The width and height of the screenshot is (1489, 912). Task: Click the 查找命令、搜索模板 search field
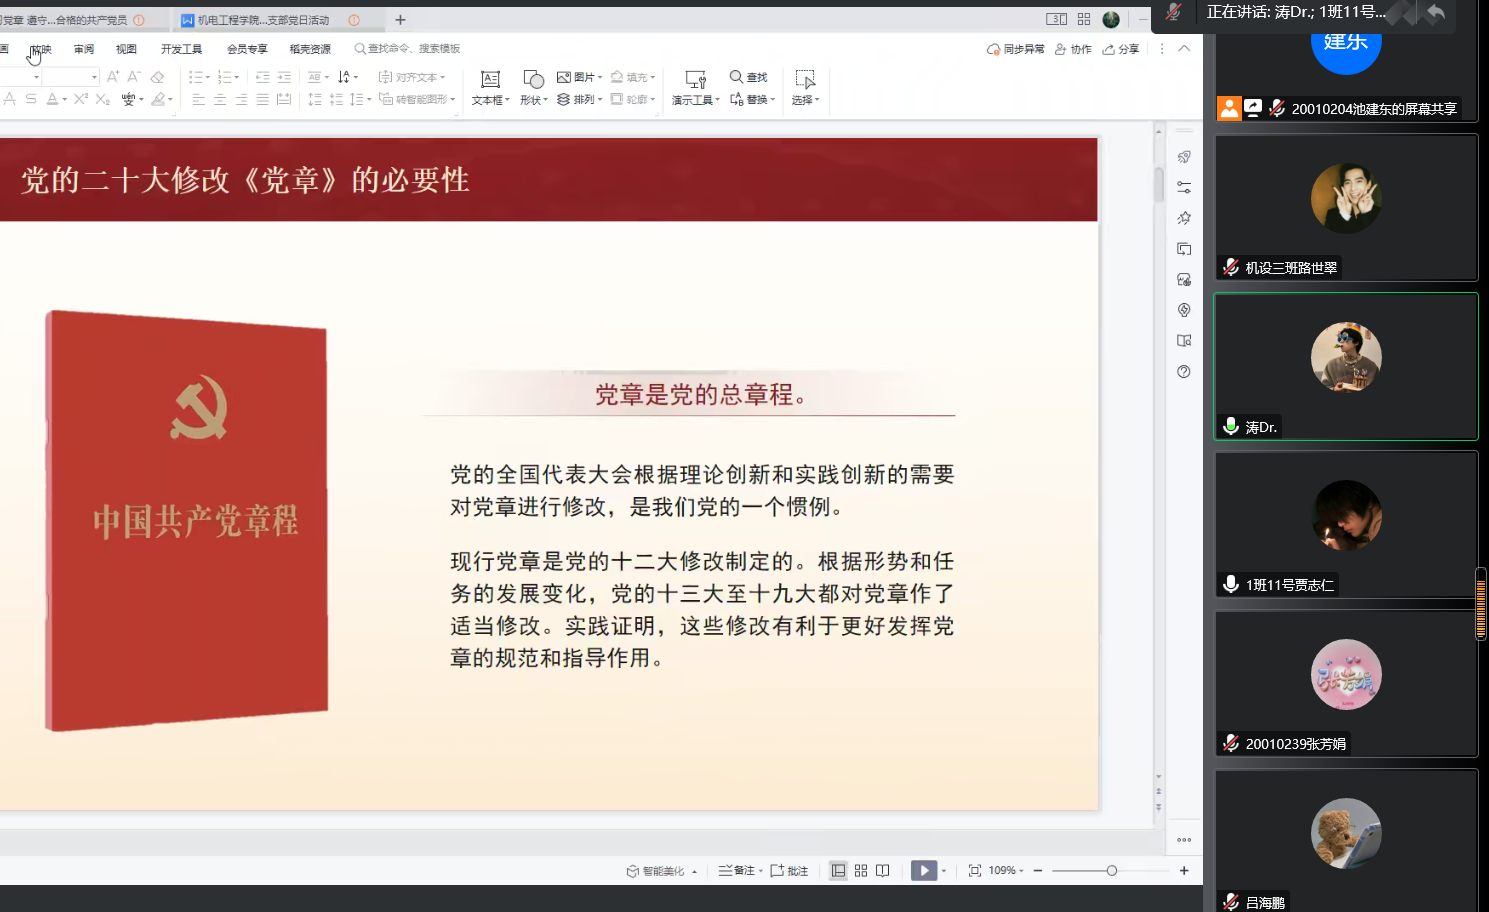tap(408, 49)
